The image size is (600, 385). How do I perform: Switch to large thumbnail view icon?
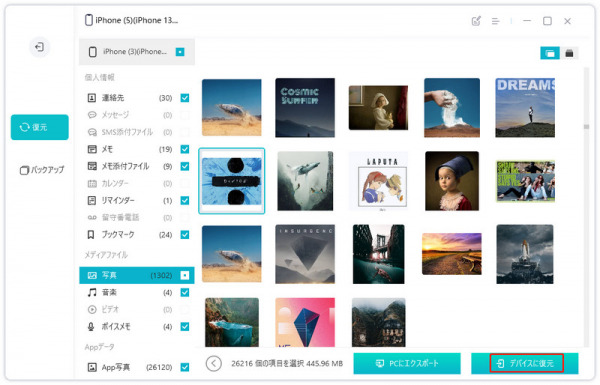(549, 53)
